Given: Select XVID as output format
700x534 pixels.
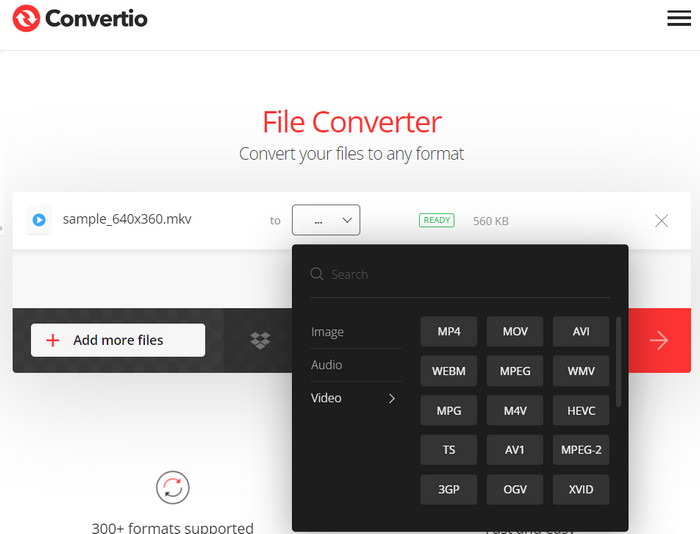Looking at the screenshot, I should 581,489.
